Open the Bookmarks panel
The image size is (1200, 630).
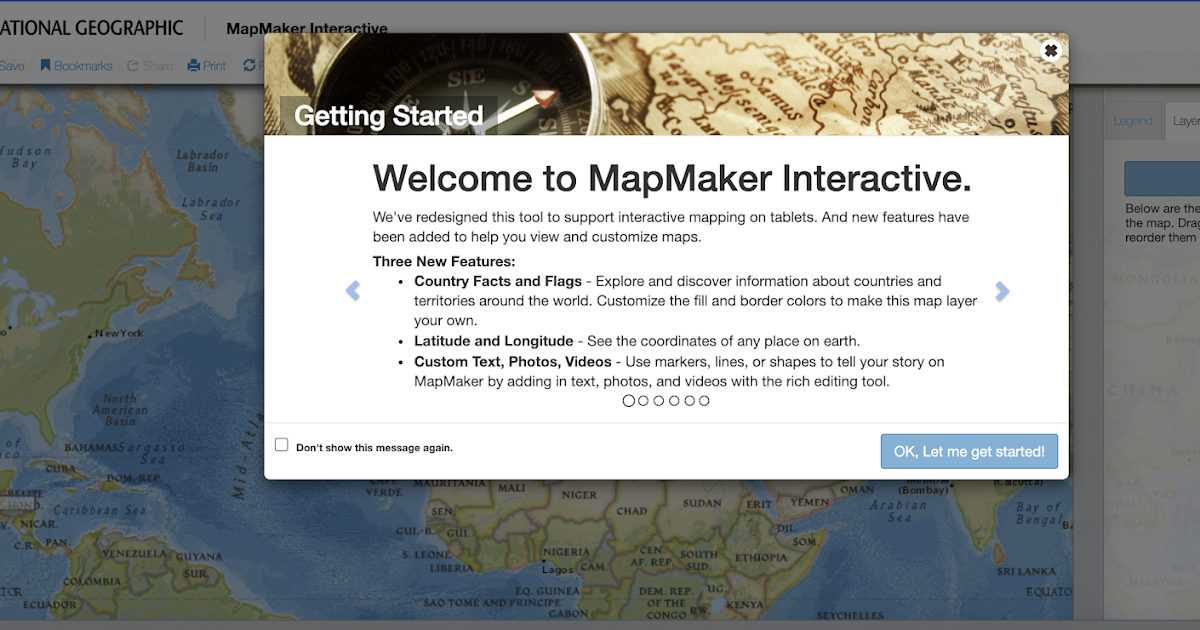pos(76,65)
